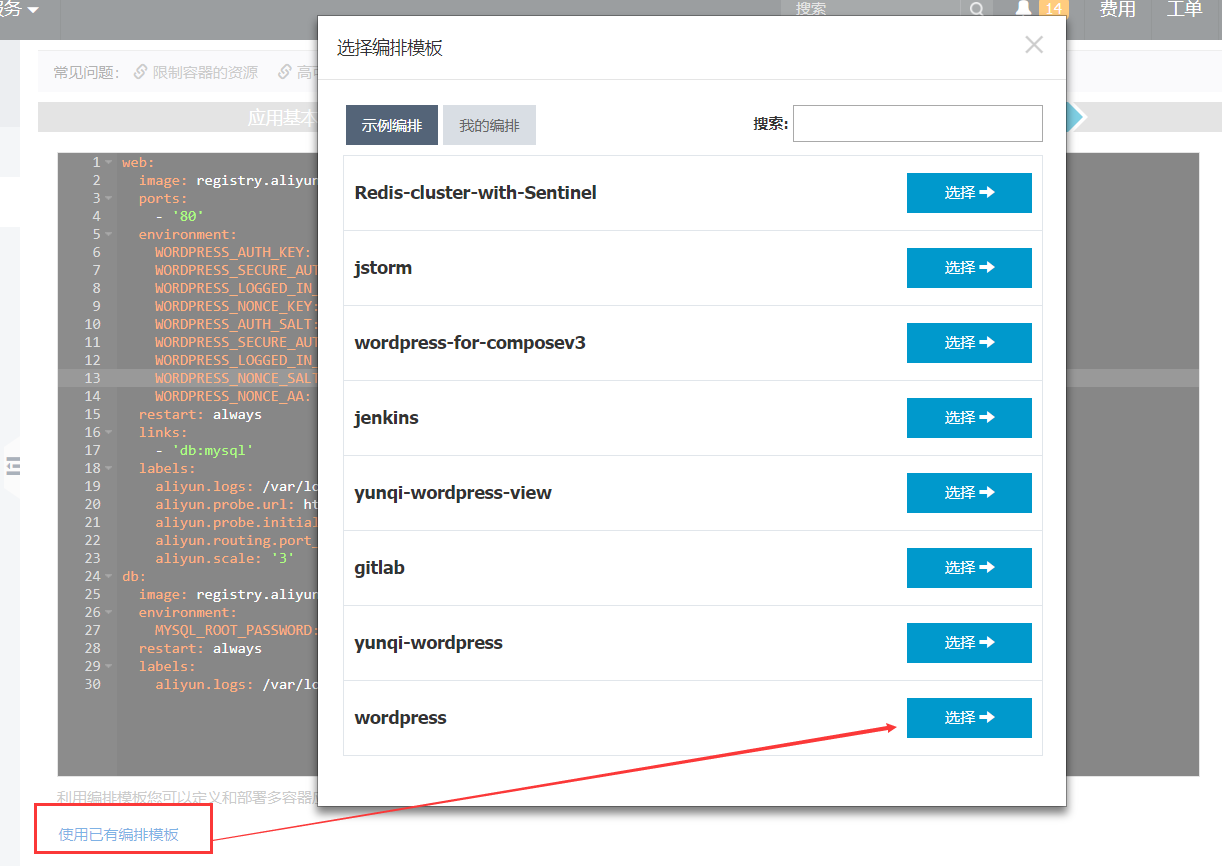Click the MYSQL_ROOT_PASSWORD line in editor
Viewport: 1222px width, 866px height.
tap(236, 630)
